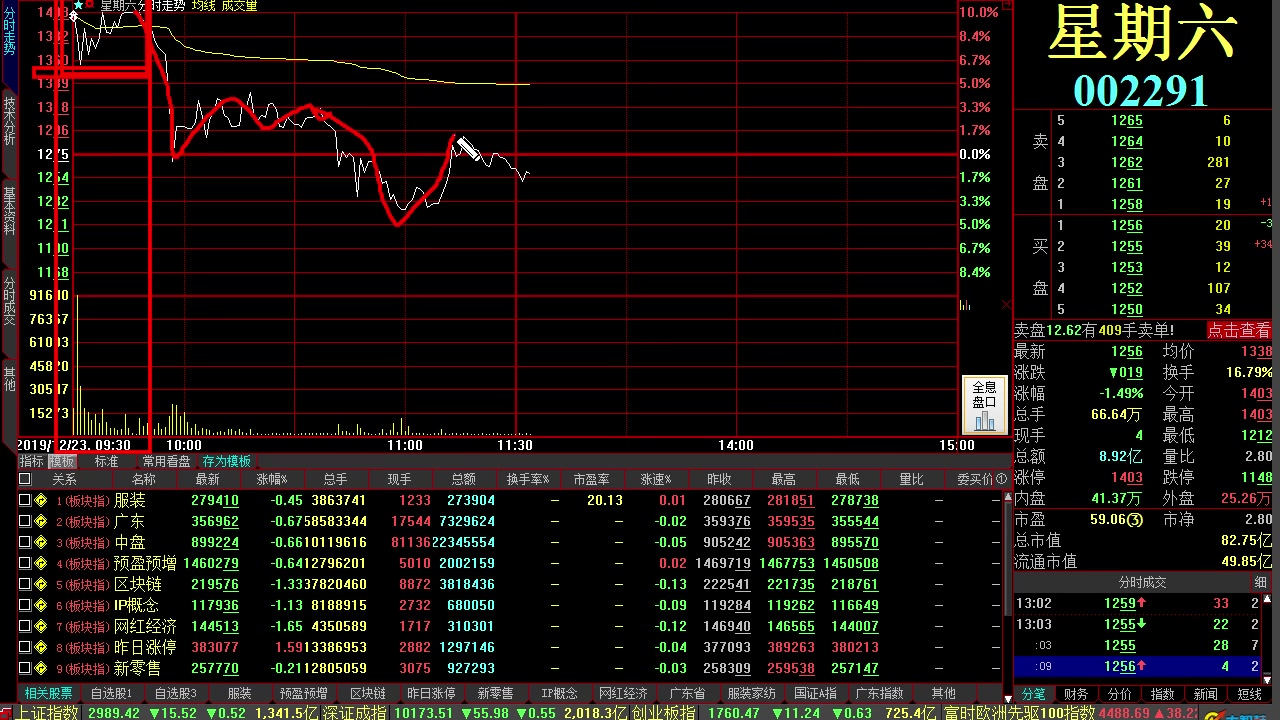Open the 全息盘口 bar-chart button
The image size is (1280, 720).
pos(984,404)
